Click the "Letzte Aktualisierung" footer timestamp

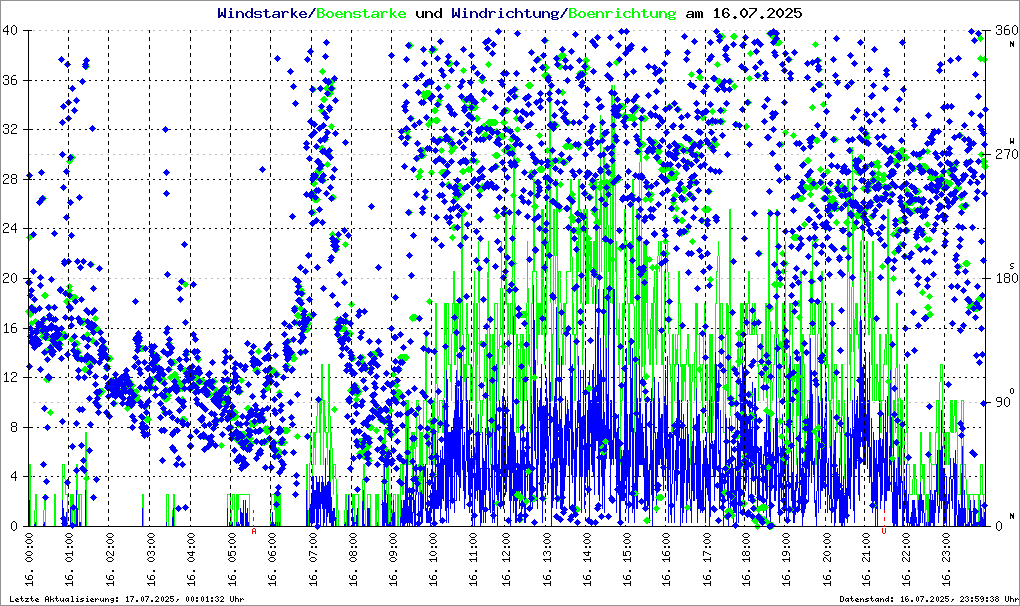pyautogui.click(x=127, y=599)
